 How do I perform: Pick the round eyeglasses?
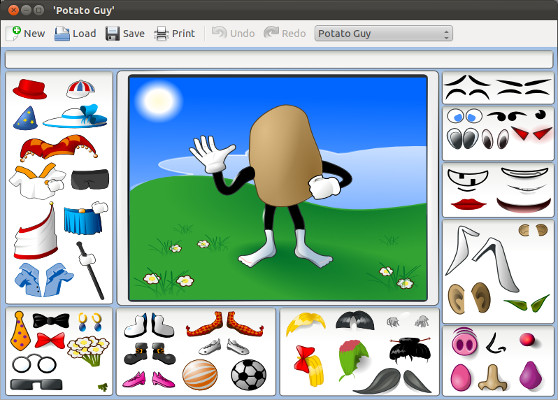pos(34,364)
